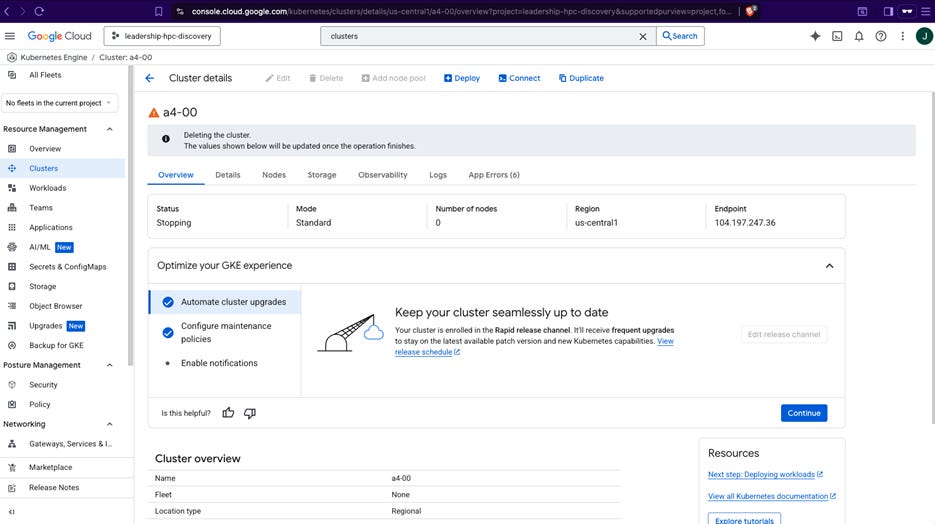Click the blue Continue button

(804, 413)
